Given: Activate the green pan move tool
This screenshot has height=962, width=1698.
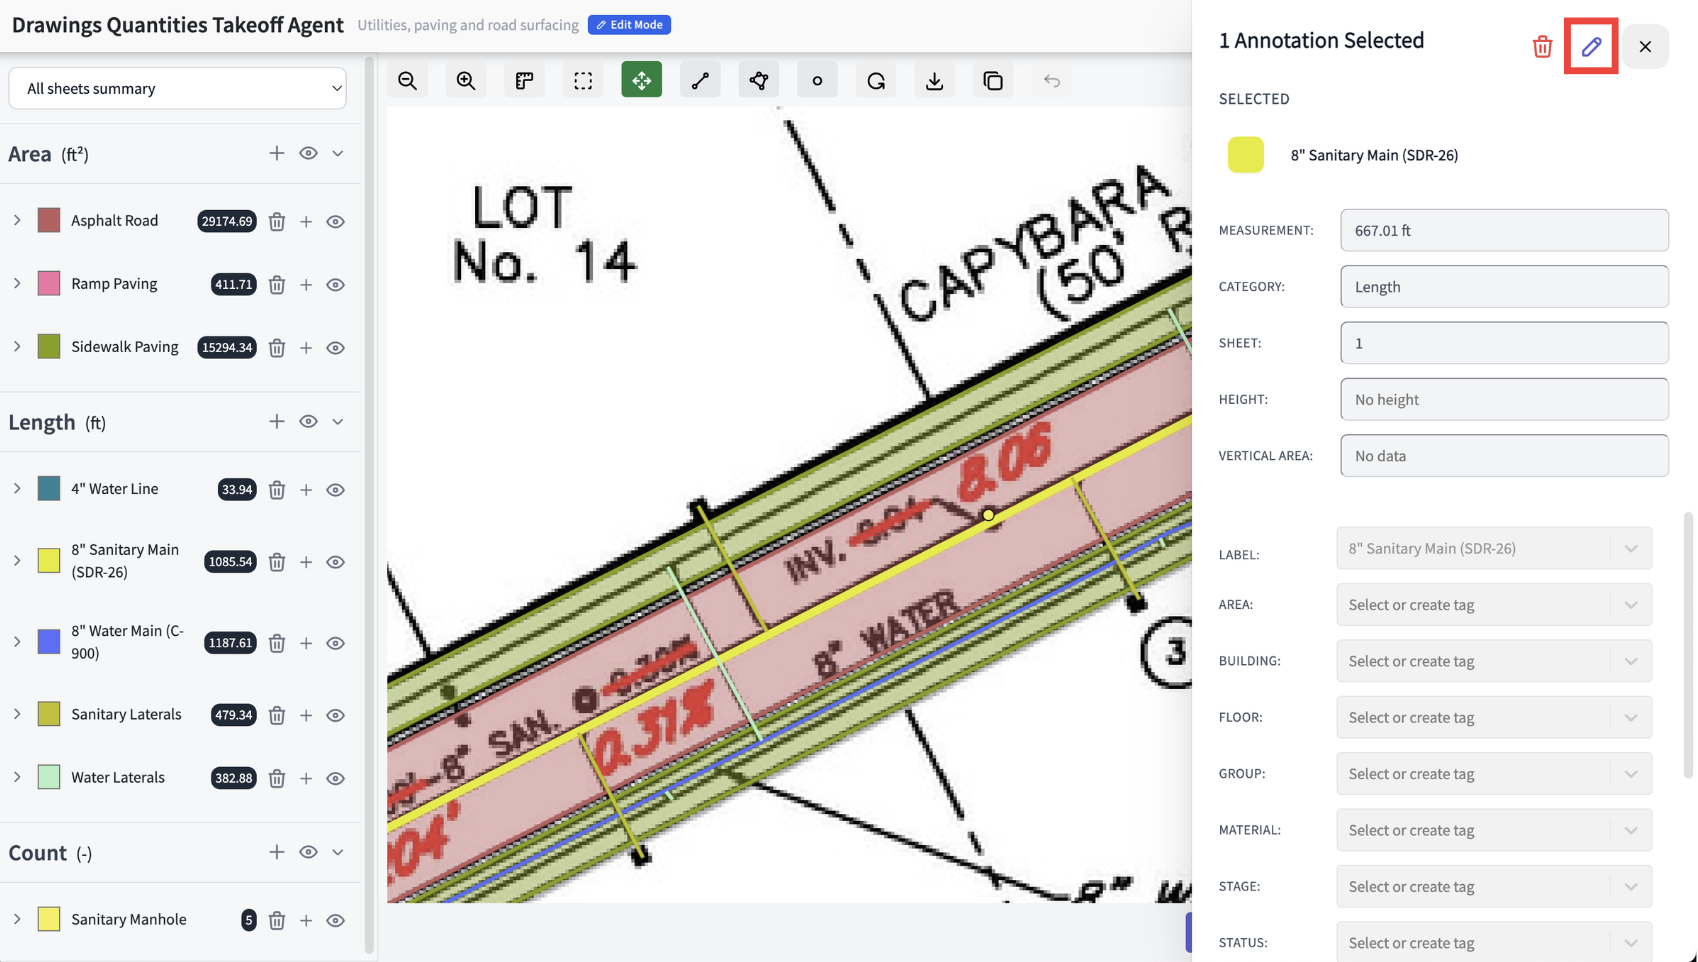Looking at the screenshot, I should (642, 80).
